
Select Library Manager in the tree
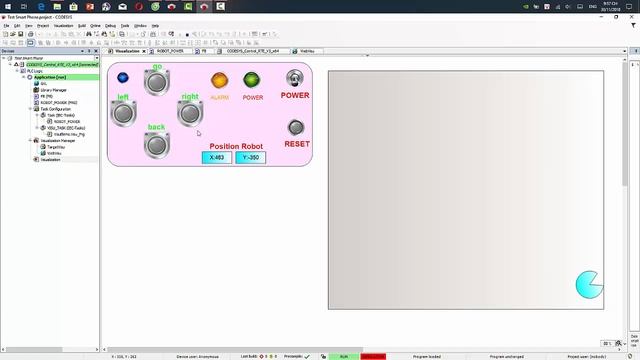point(53,90)
